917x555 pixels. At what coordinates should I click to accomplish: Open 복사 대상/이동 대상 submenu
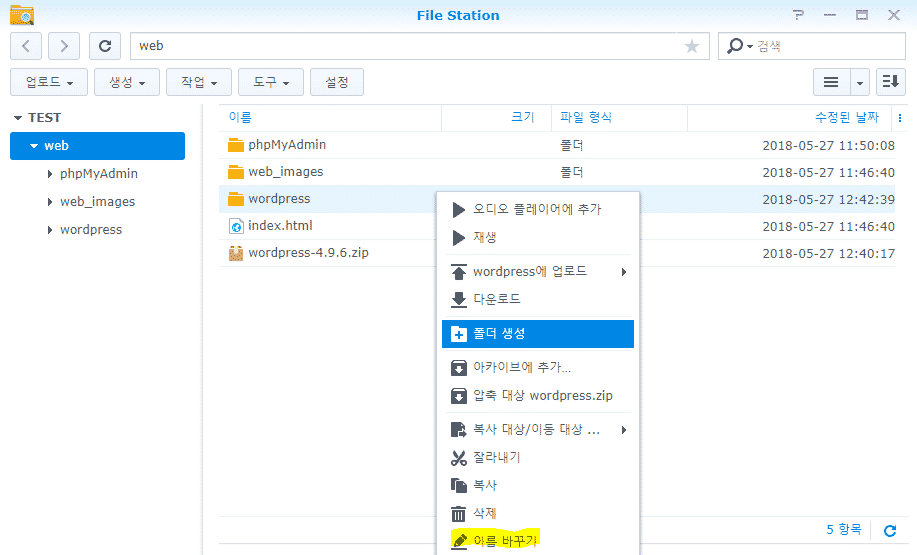537,430
